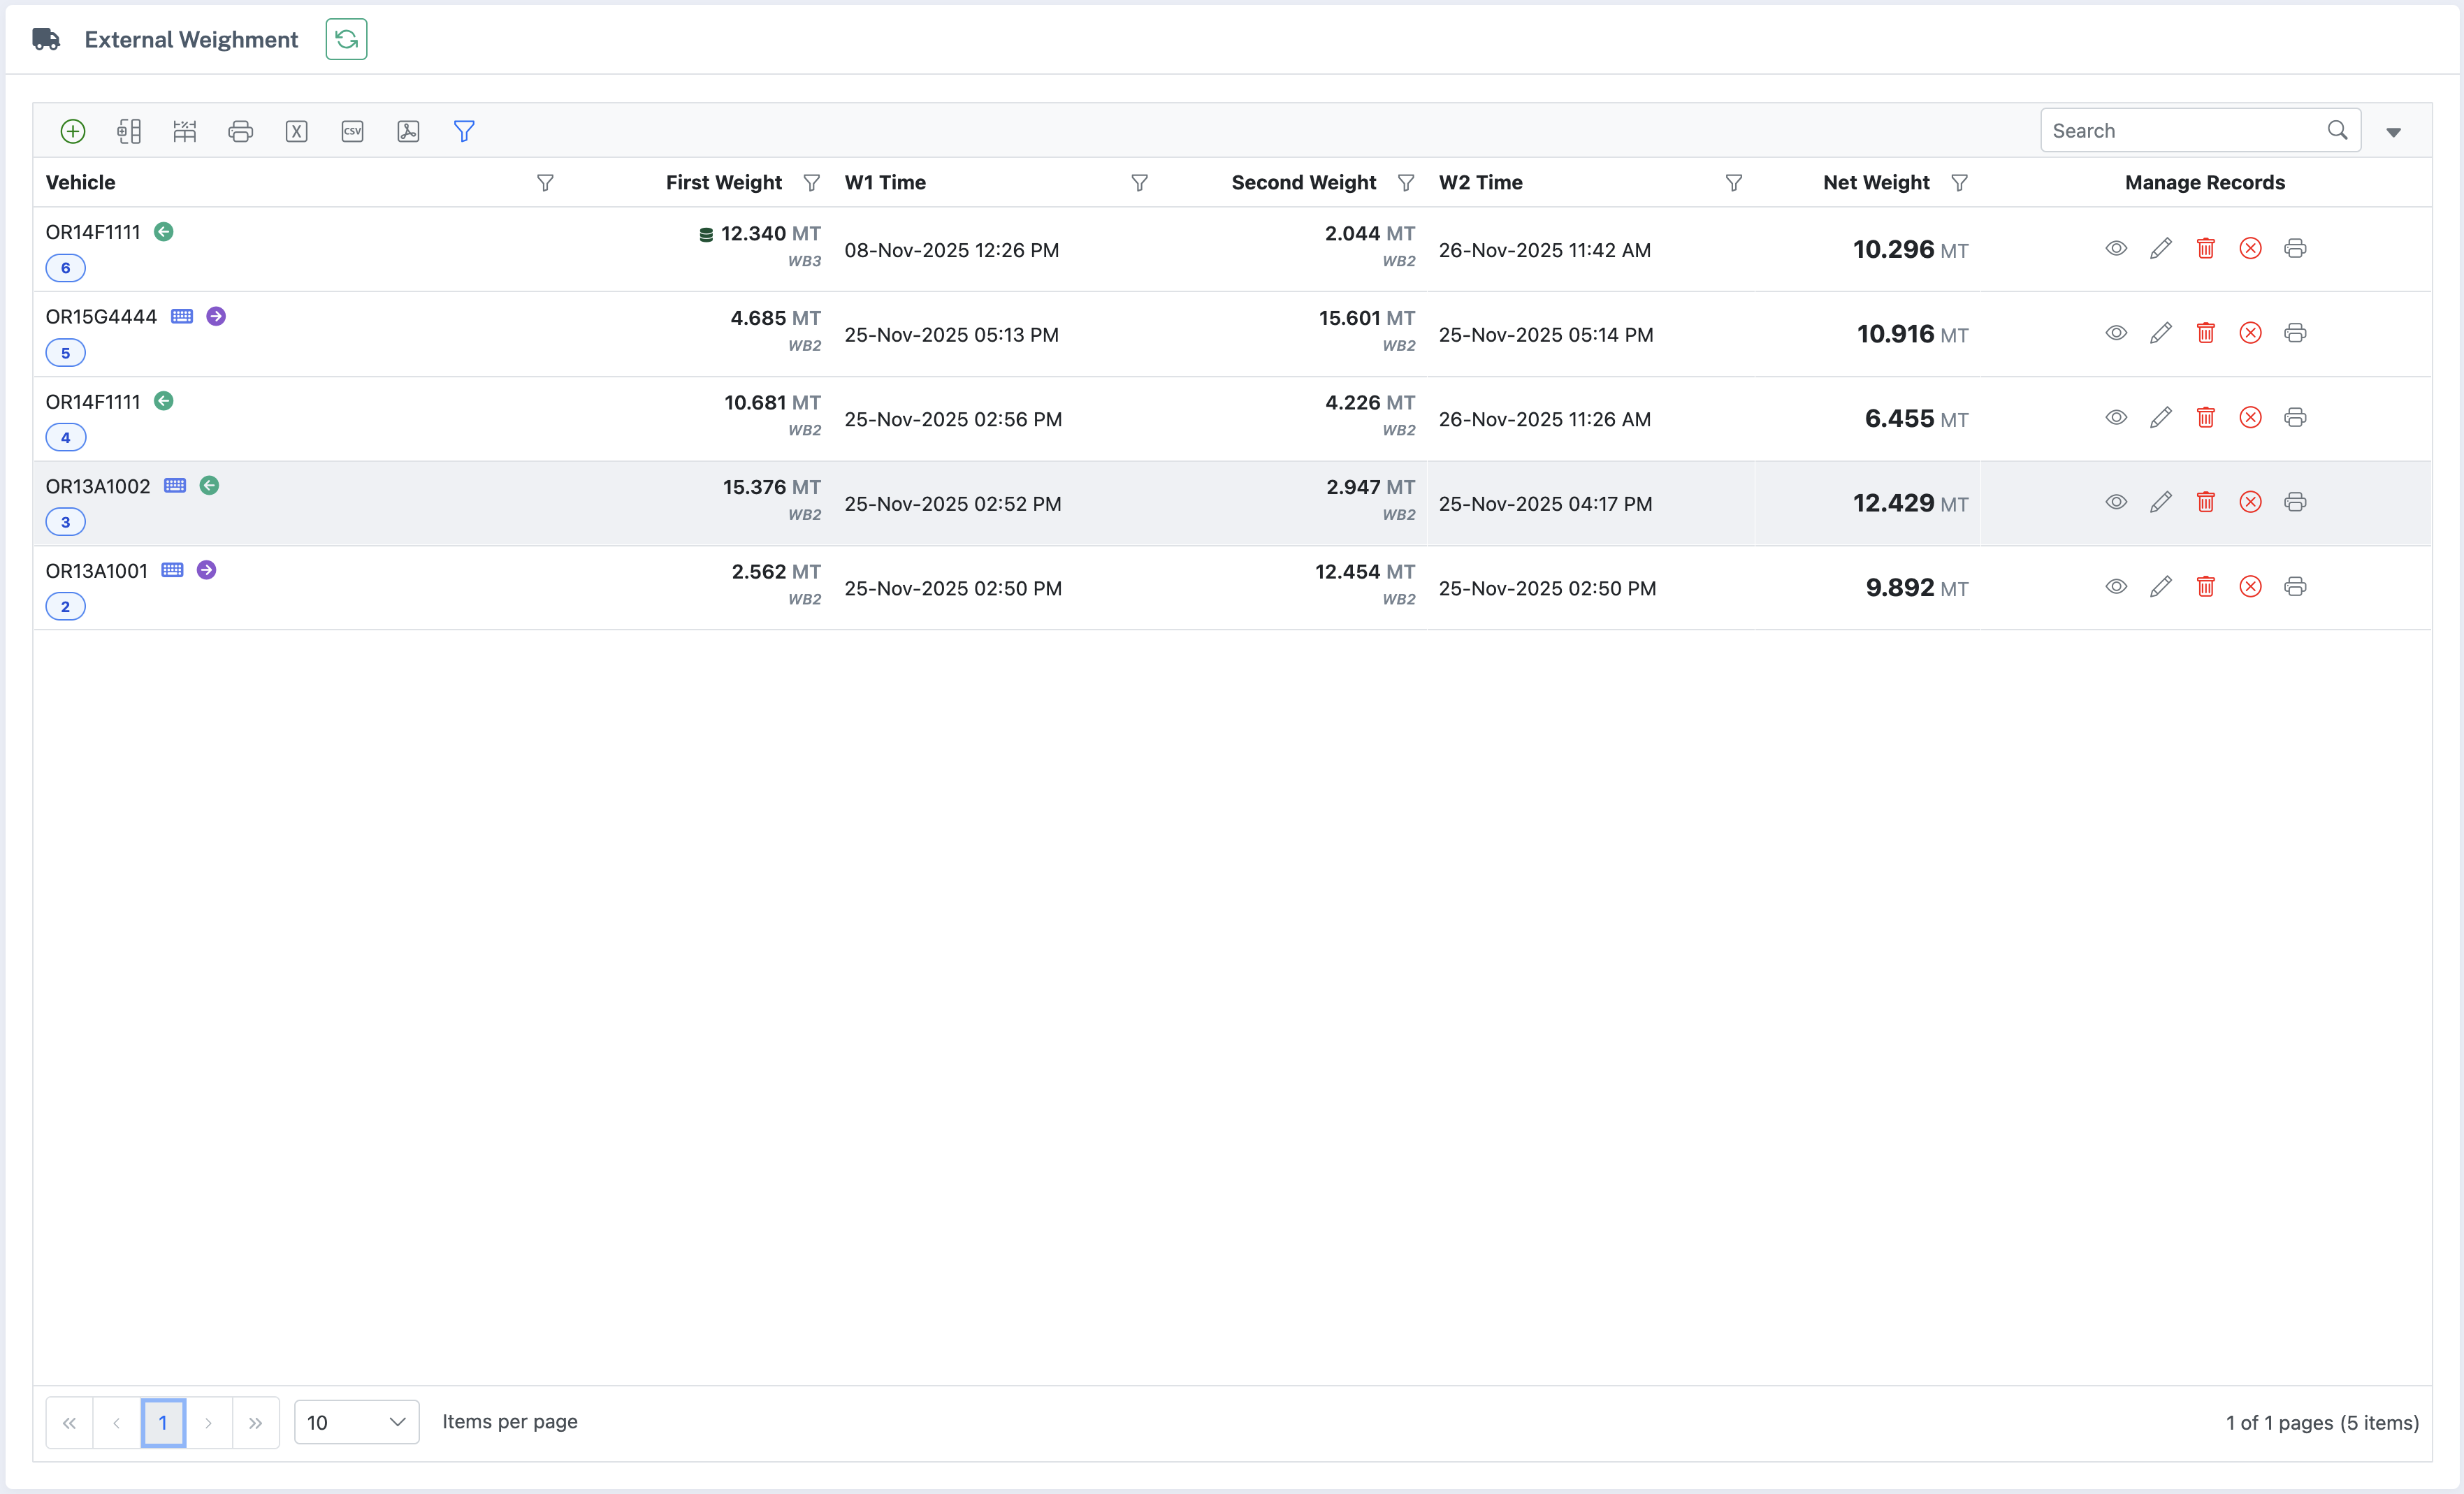
Task: Open the Net Weight column filter
Action: [x=1960, y=183]
